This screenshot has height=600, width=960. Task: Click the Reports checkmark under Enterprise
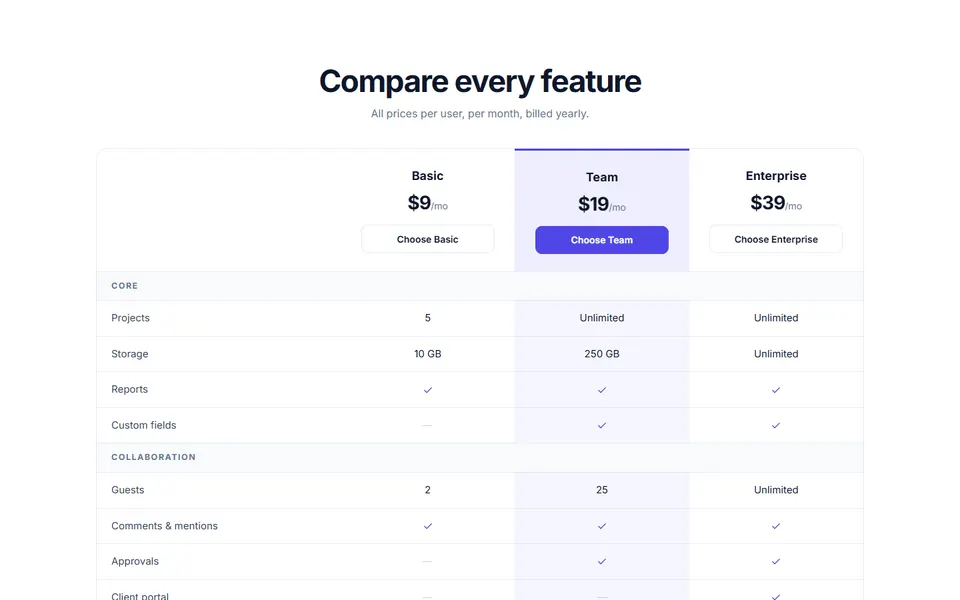click(776, 390)
